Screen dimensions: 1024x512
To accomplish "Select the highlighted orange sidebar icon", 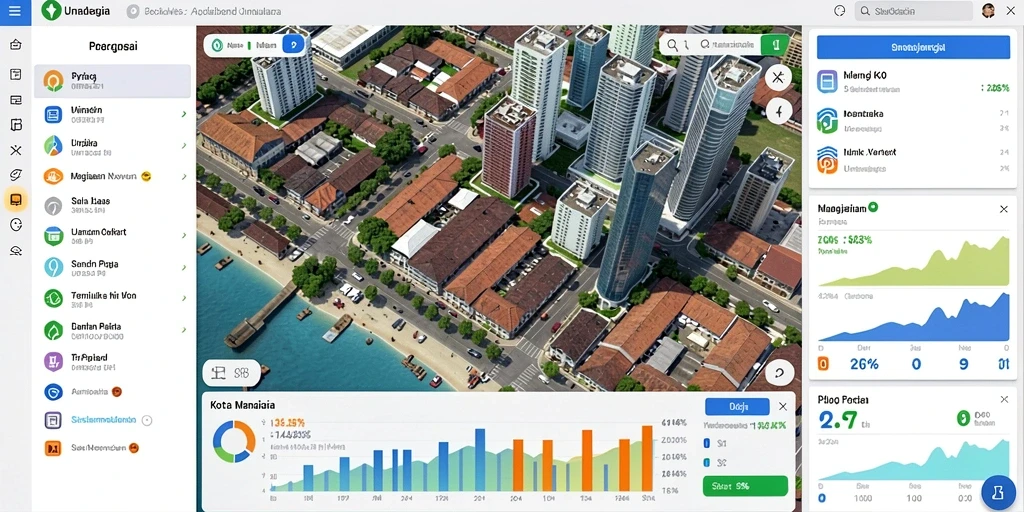I will click(x=16, y=200).
